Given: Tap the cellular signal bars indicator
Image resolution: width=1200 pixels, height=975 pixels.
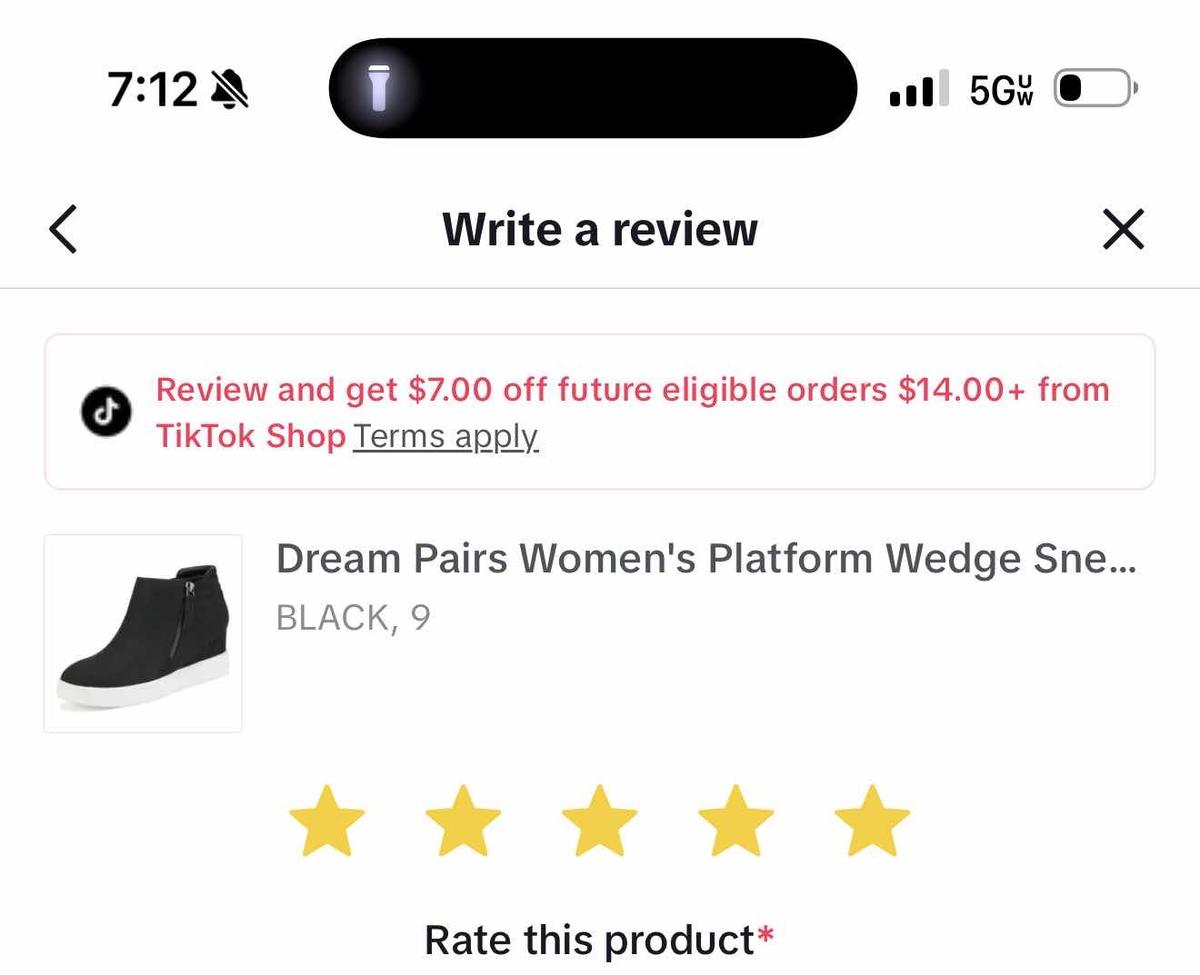Looking at the screenshot, I should (x=917, y=88).
